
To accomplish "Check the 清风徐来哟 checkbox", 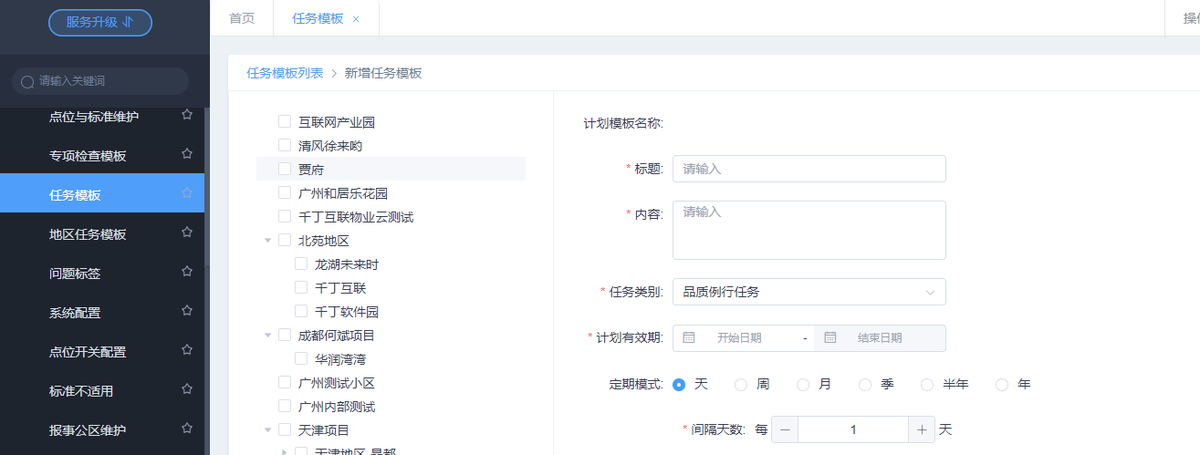I will click(284, 146).
